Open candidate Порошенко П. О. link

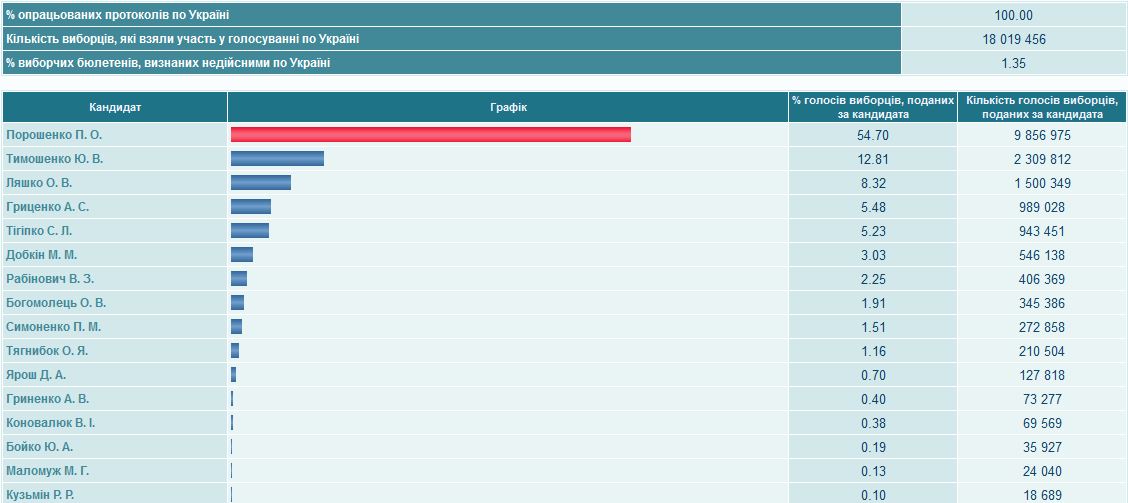[x=54, y=135]
